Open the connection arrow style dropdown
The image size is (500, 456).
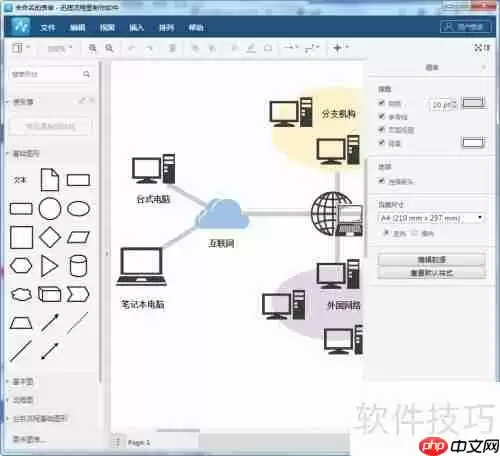click(x=291, y=48)
